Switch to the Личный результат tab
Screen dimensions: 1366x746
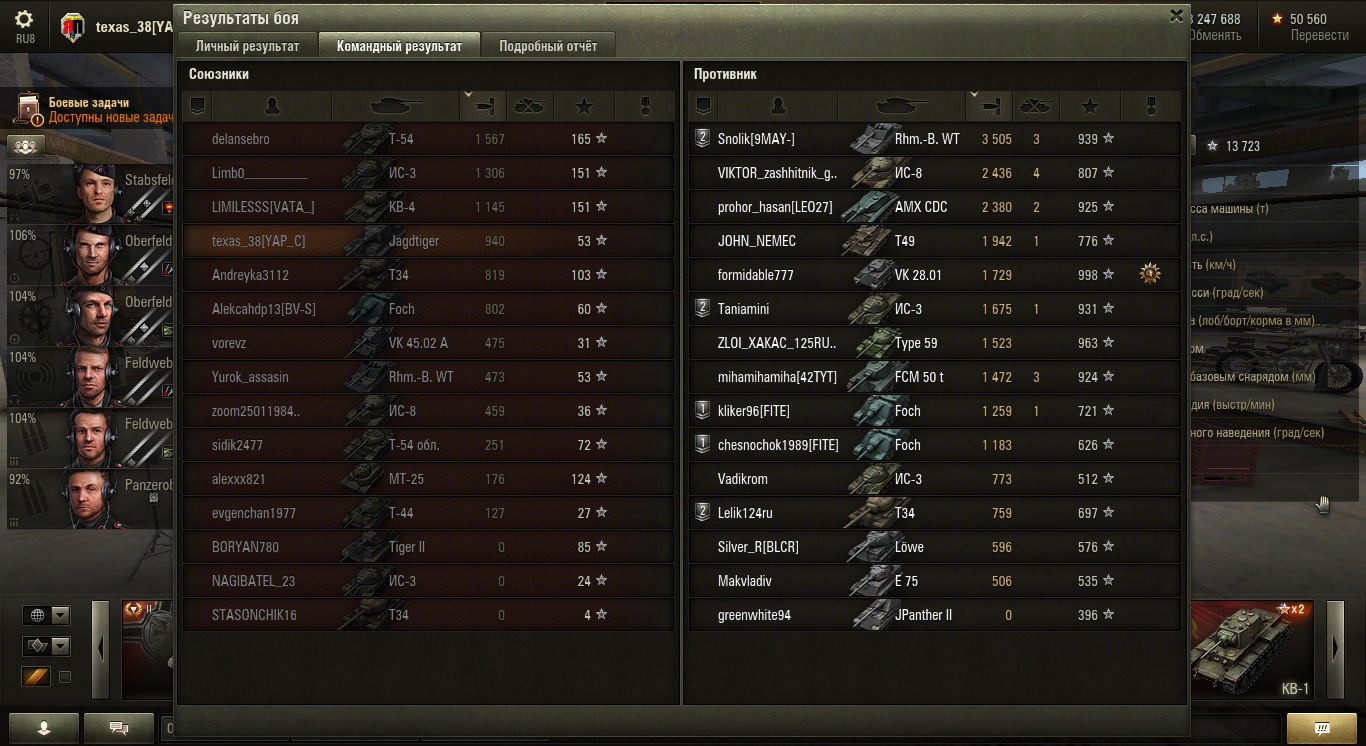click(x=247, y=46)
